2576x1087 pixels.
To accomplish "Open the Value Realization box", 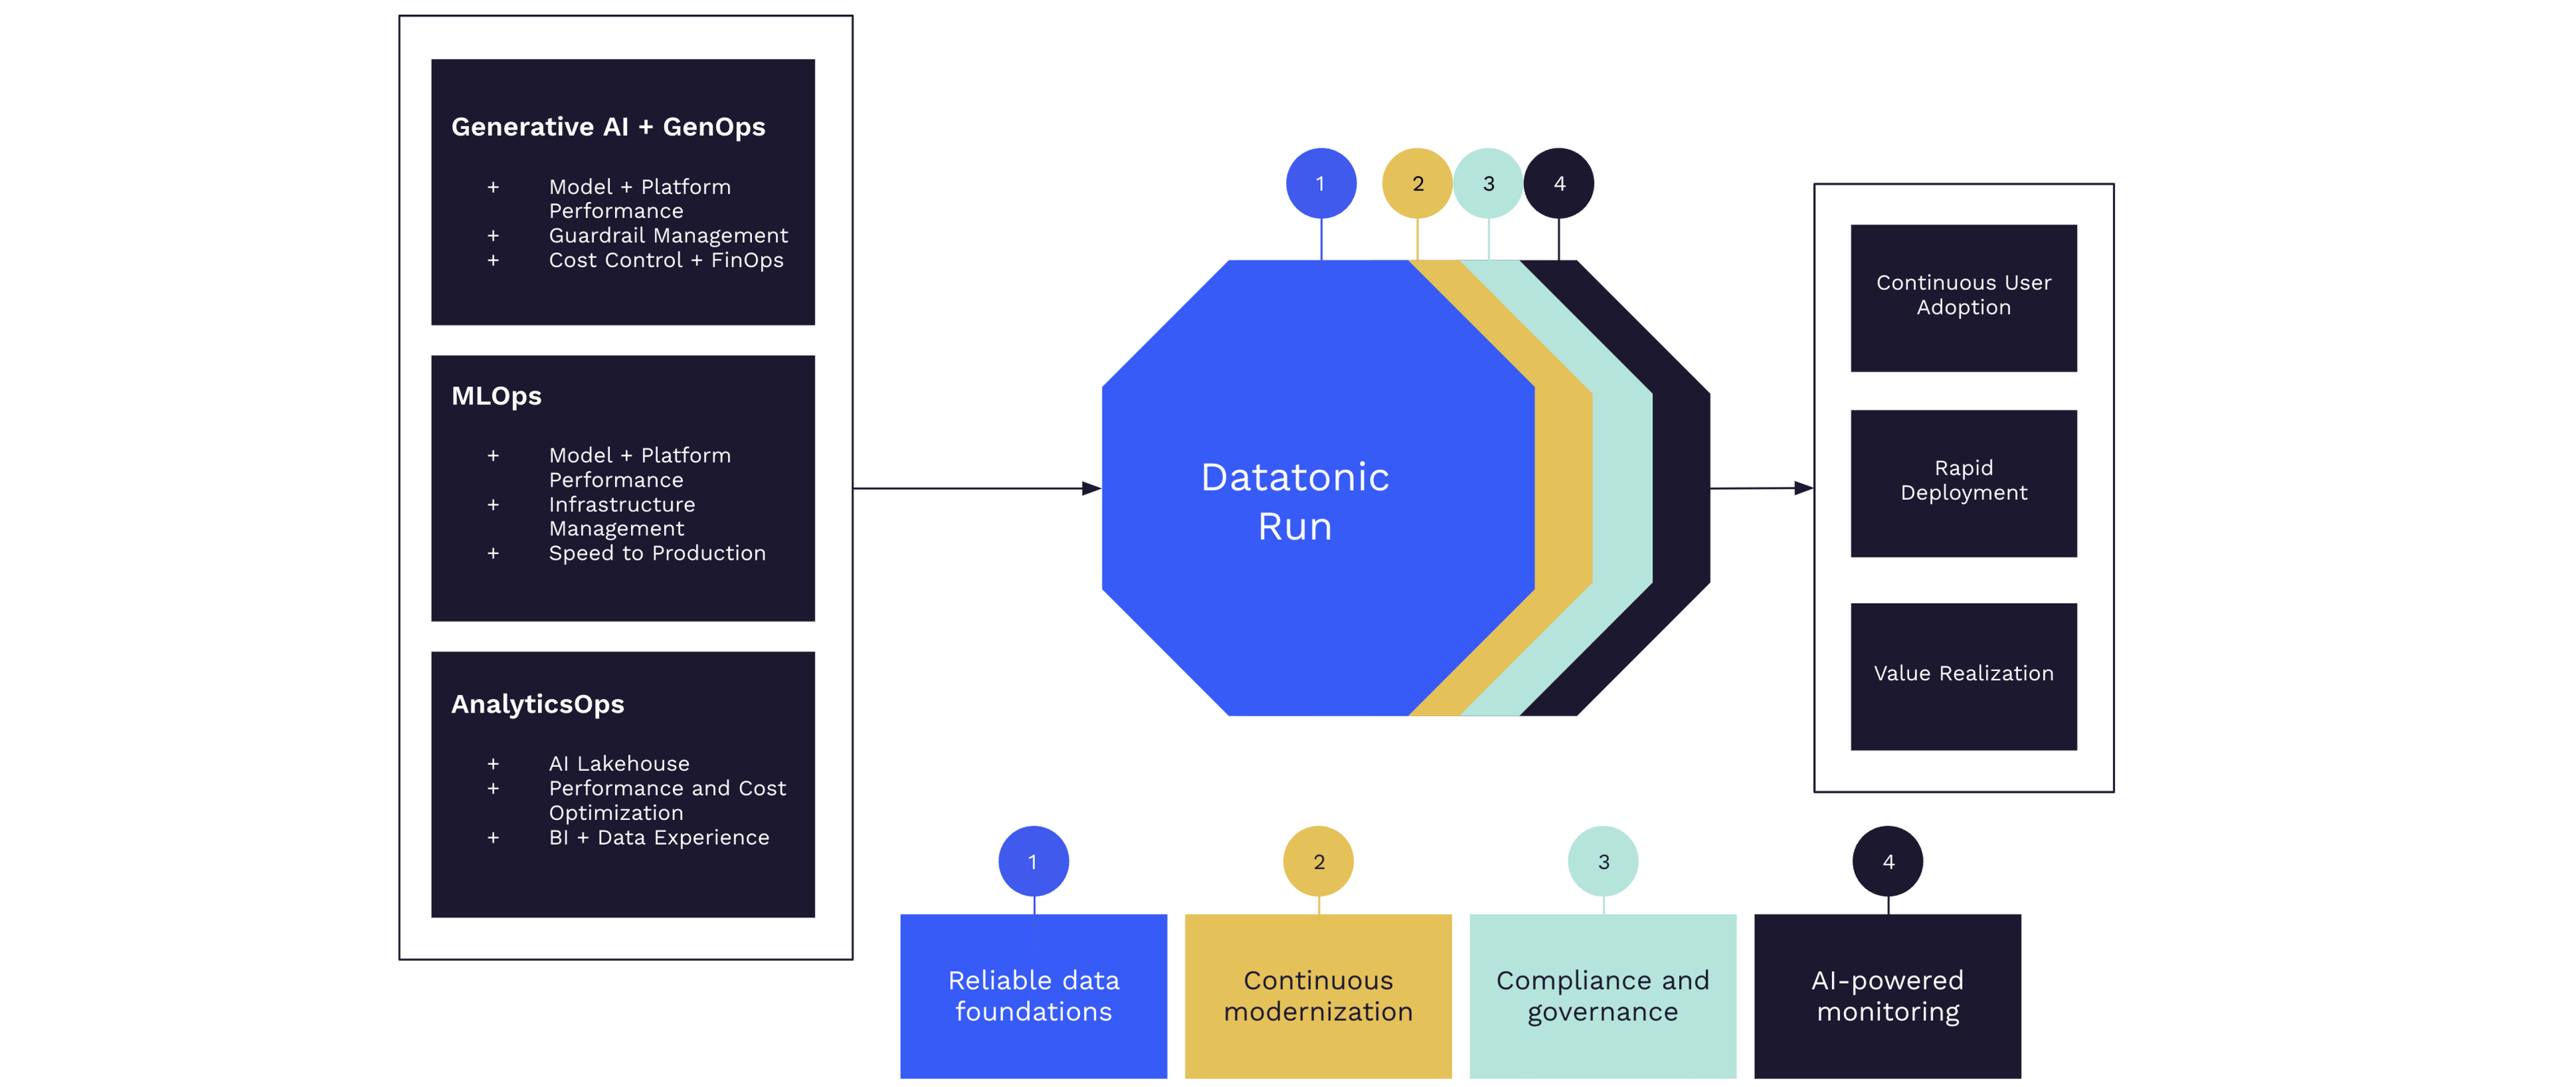I will click(x=1963, y=675).
